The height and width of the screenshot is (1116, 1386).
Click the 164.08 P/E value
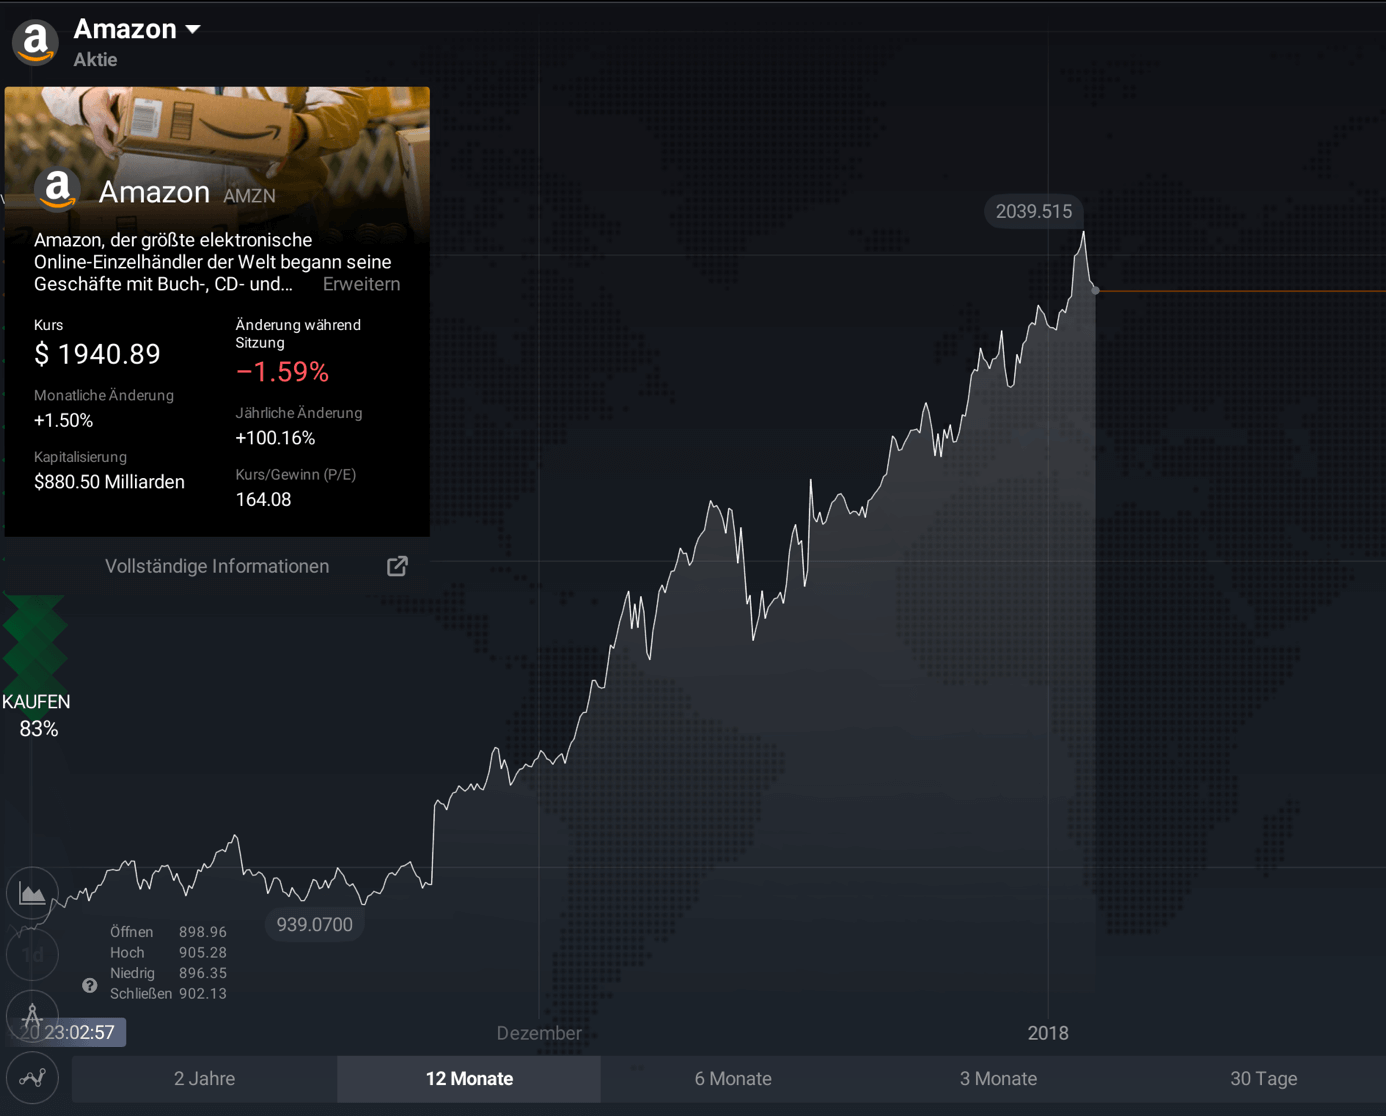click(263, 500)
